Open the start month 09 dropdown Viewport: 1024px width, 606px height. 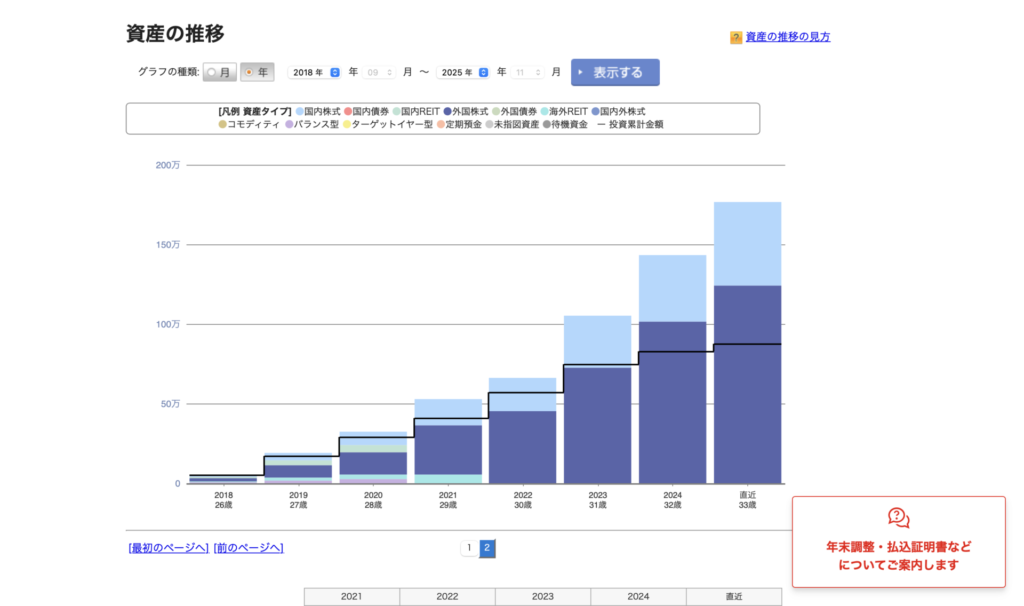[x=380, y=73]
